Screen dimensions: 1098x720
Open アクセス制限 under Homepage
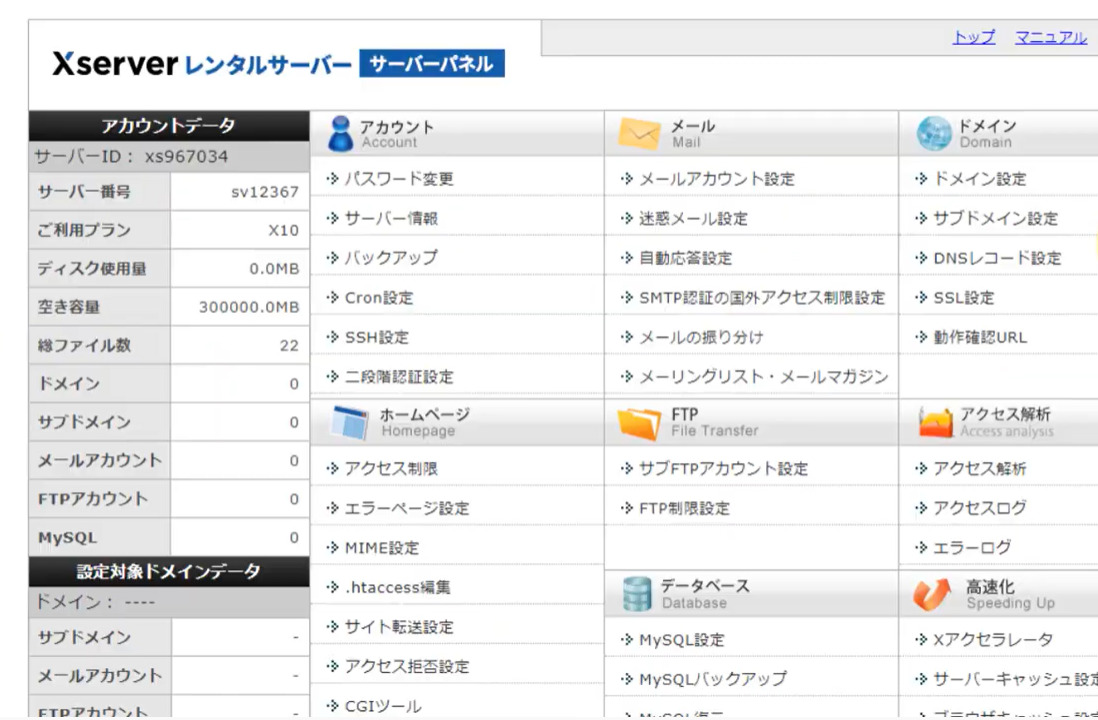pos(391,469)
